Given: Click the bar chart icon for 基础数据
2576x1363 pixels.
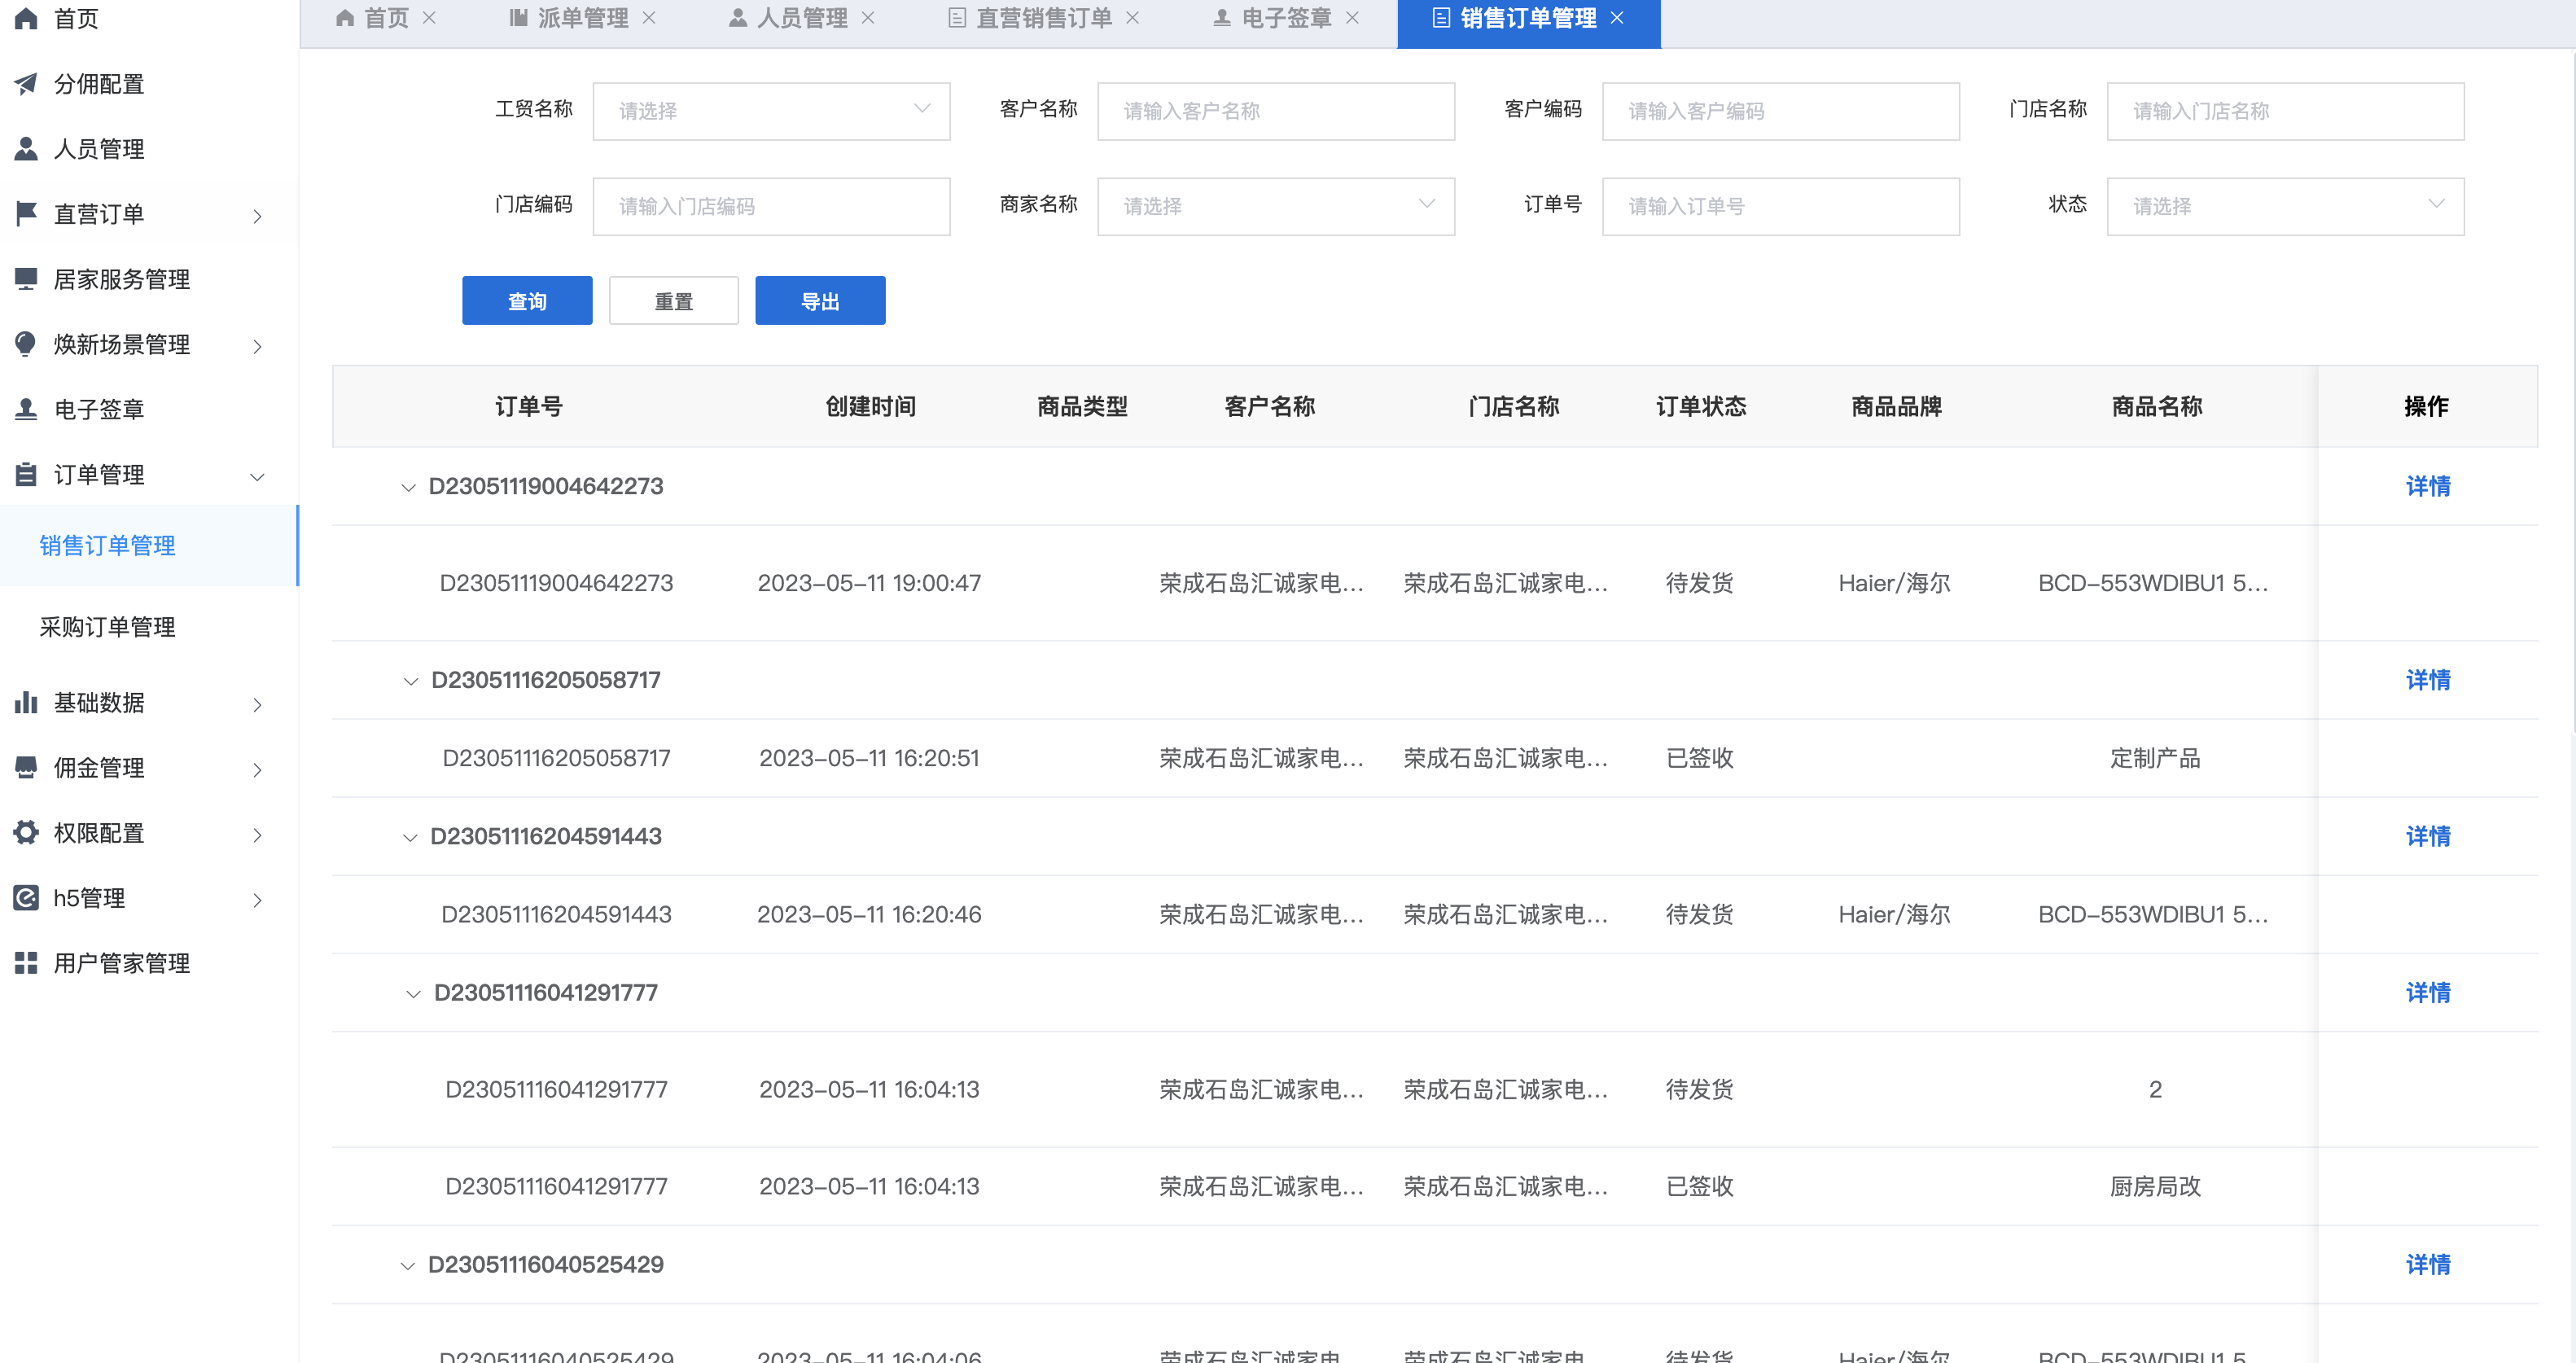Looking at the screenshot, I should [x=26, y=702].
